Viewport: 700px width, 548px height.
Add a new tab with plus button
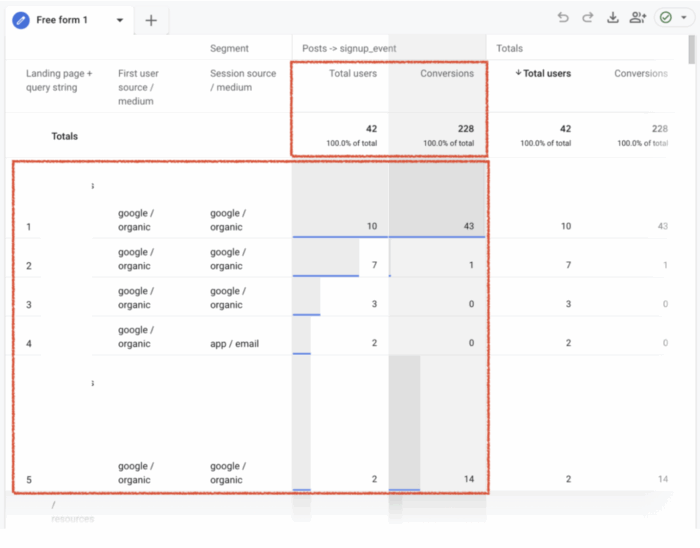[151, 20]
